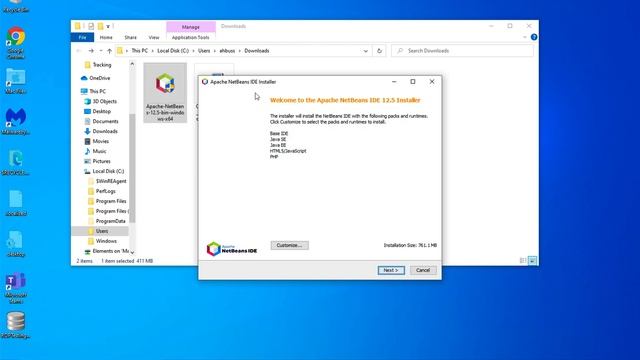
Task: Open Quick Access Toolbar dropdown arrow
Action: click(x=108, y=27)
